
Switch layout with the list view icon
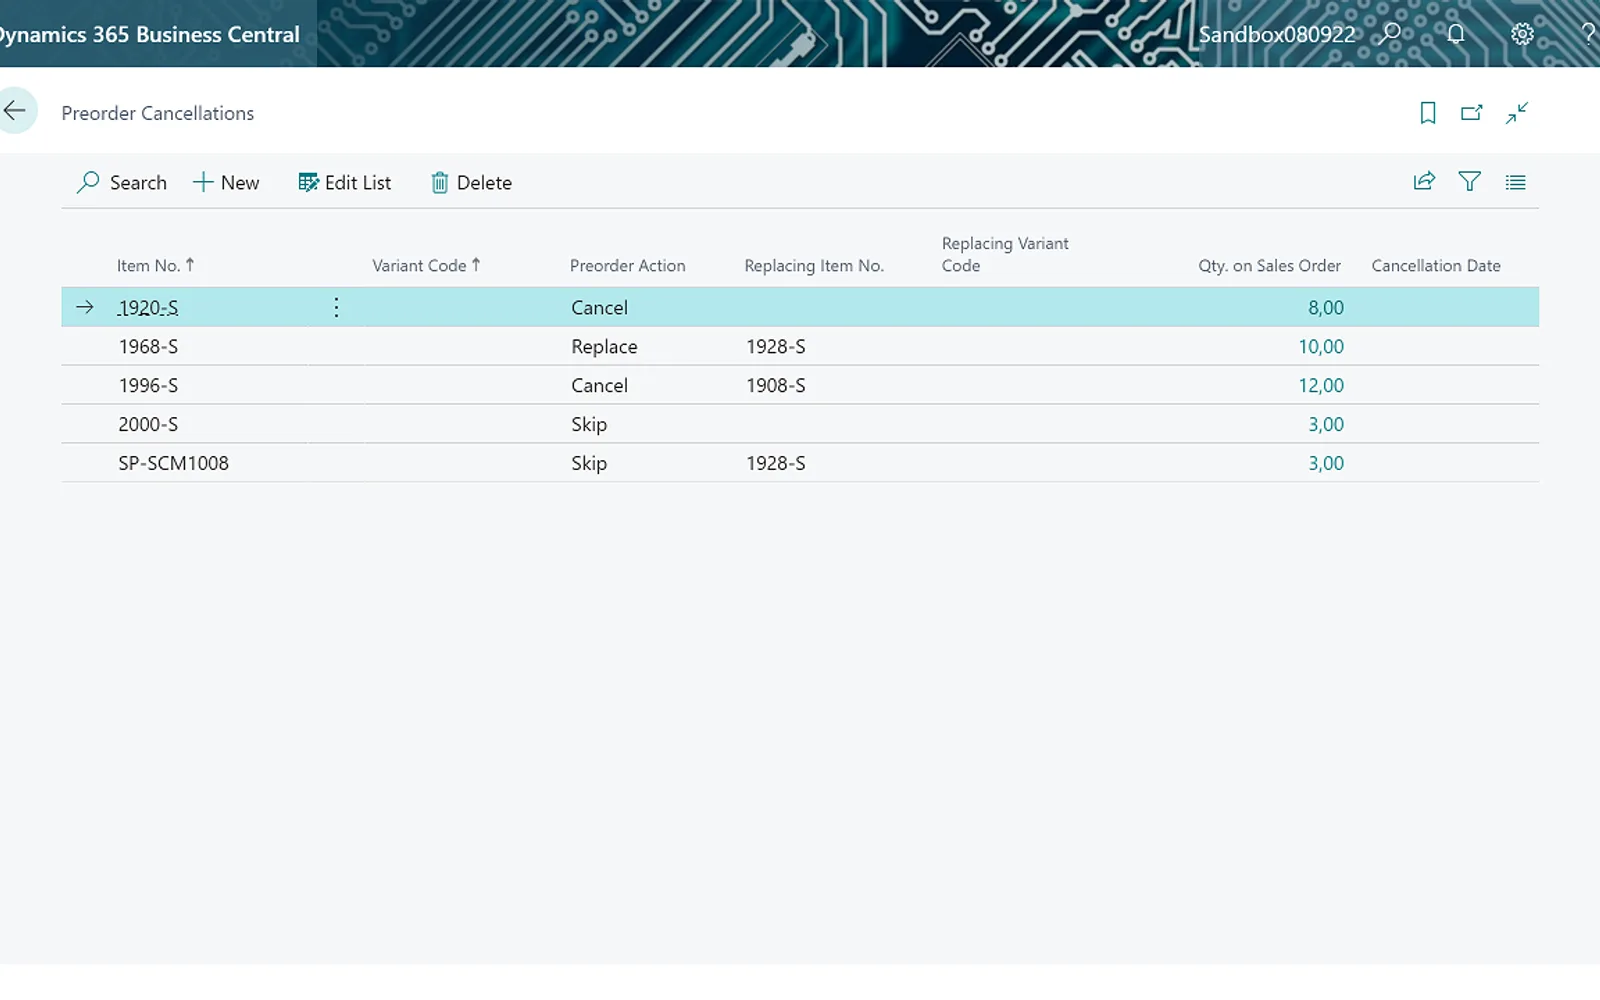[x=1516, y=182]
